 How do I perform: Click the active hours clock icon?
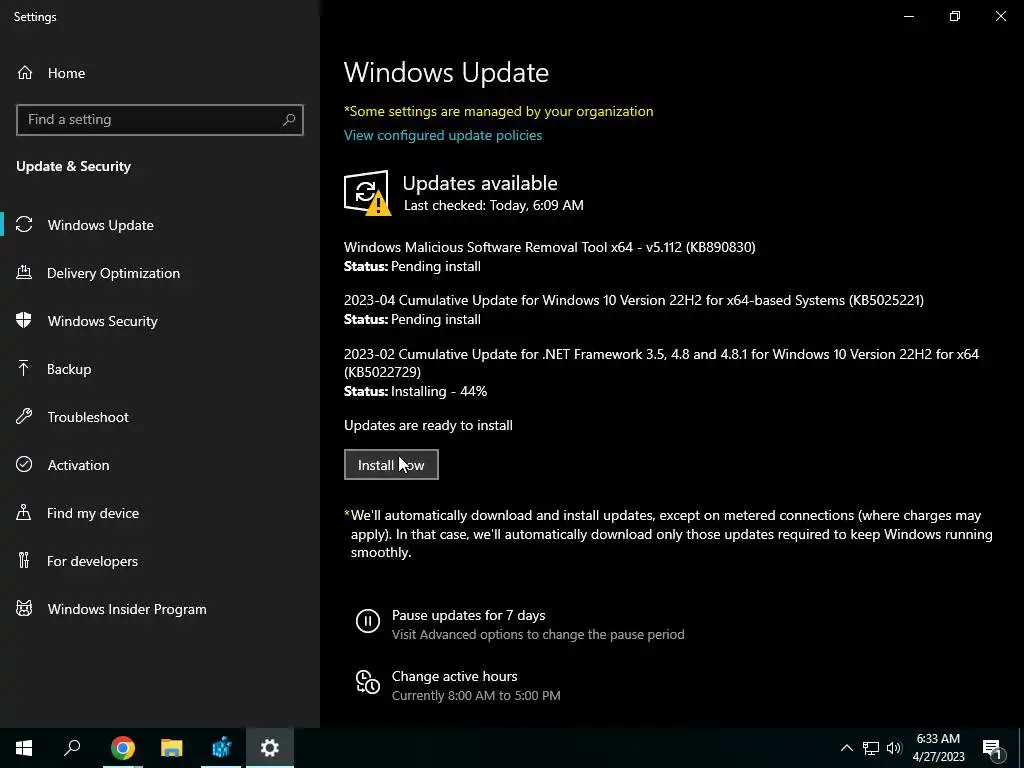[x=368, y=682]
